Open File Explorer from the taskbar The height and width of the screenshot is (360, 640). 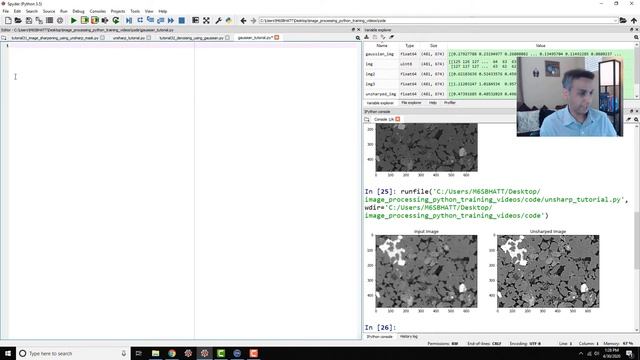[x=156, y=353]
